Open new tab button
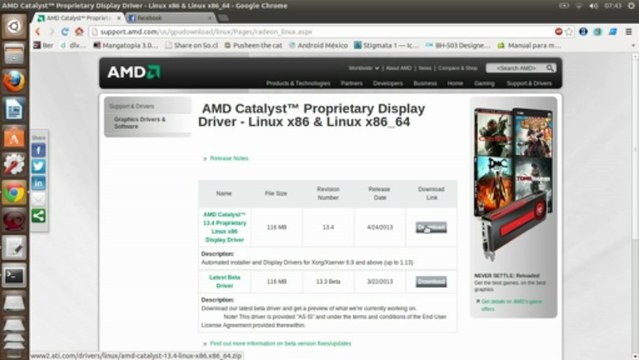Image resolution: width=639 pixels, height=360 pixels. coord(223,18)
